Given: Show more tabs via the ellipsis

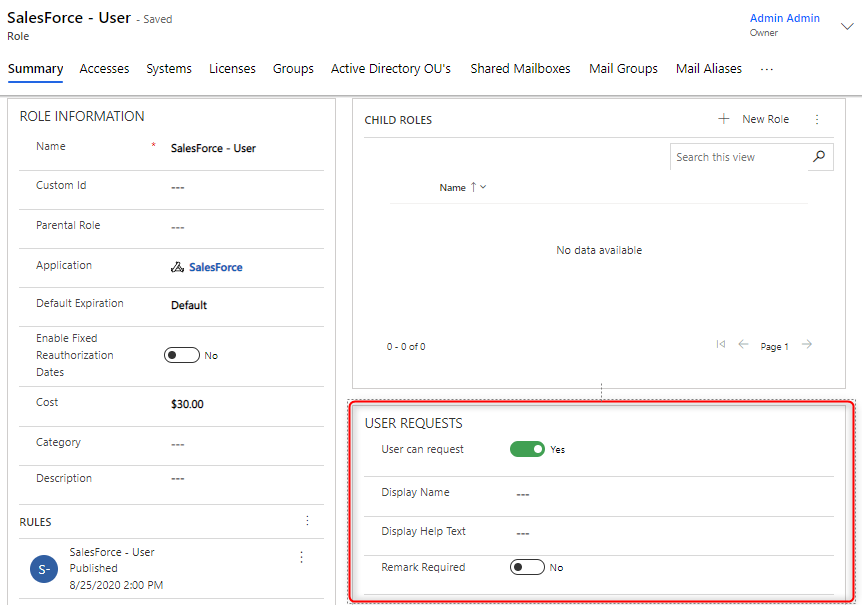Looking at the screenshot, I should [767, 69].
